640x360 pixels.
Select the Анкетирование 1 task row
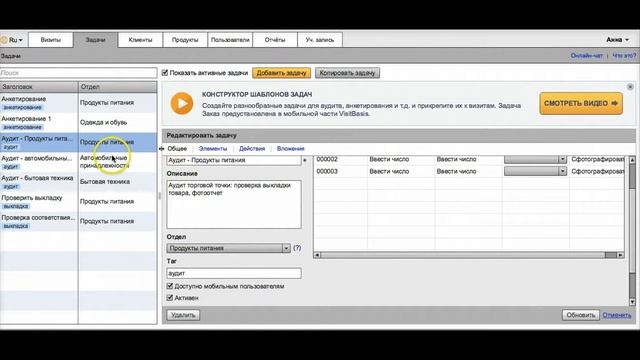pos(78,122)
